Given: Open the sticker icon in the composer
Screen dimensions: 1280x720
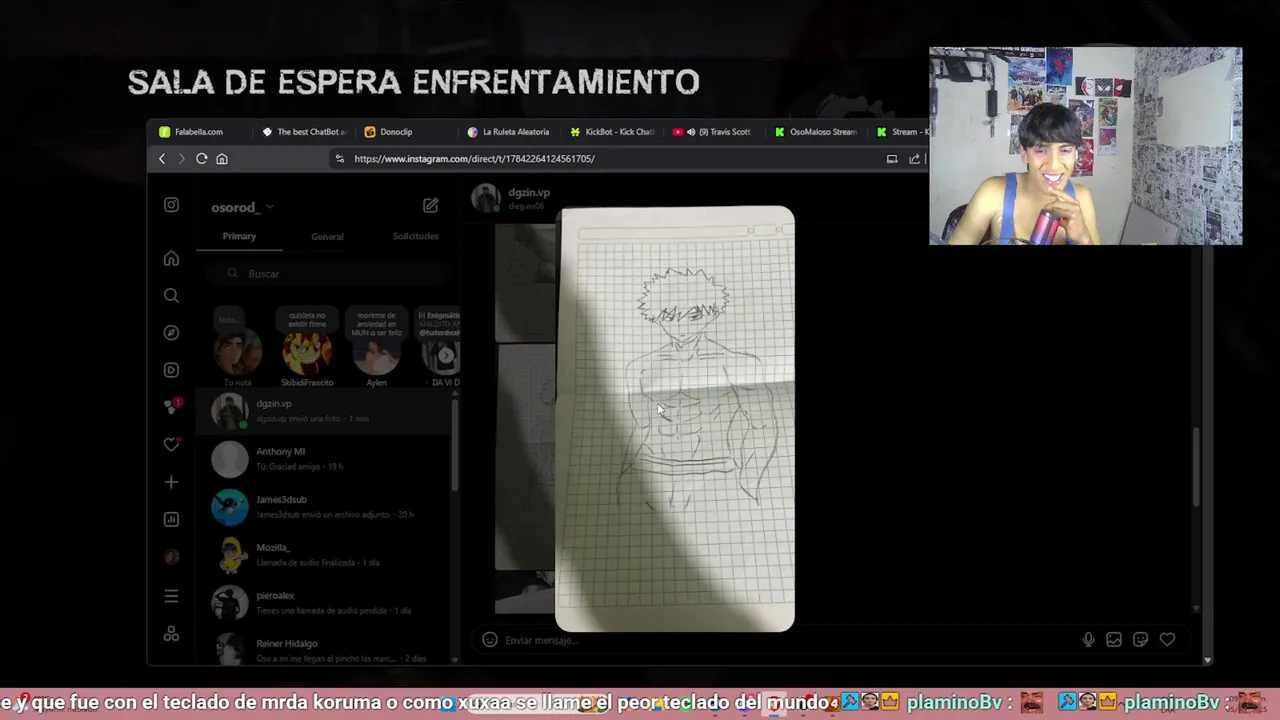Looking at the screenshot, I should coord(1140,640).
